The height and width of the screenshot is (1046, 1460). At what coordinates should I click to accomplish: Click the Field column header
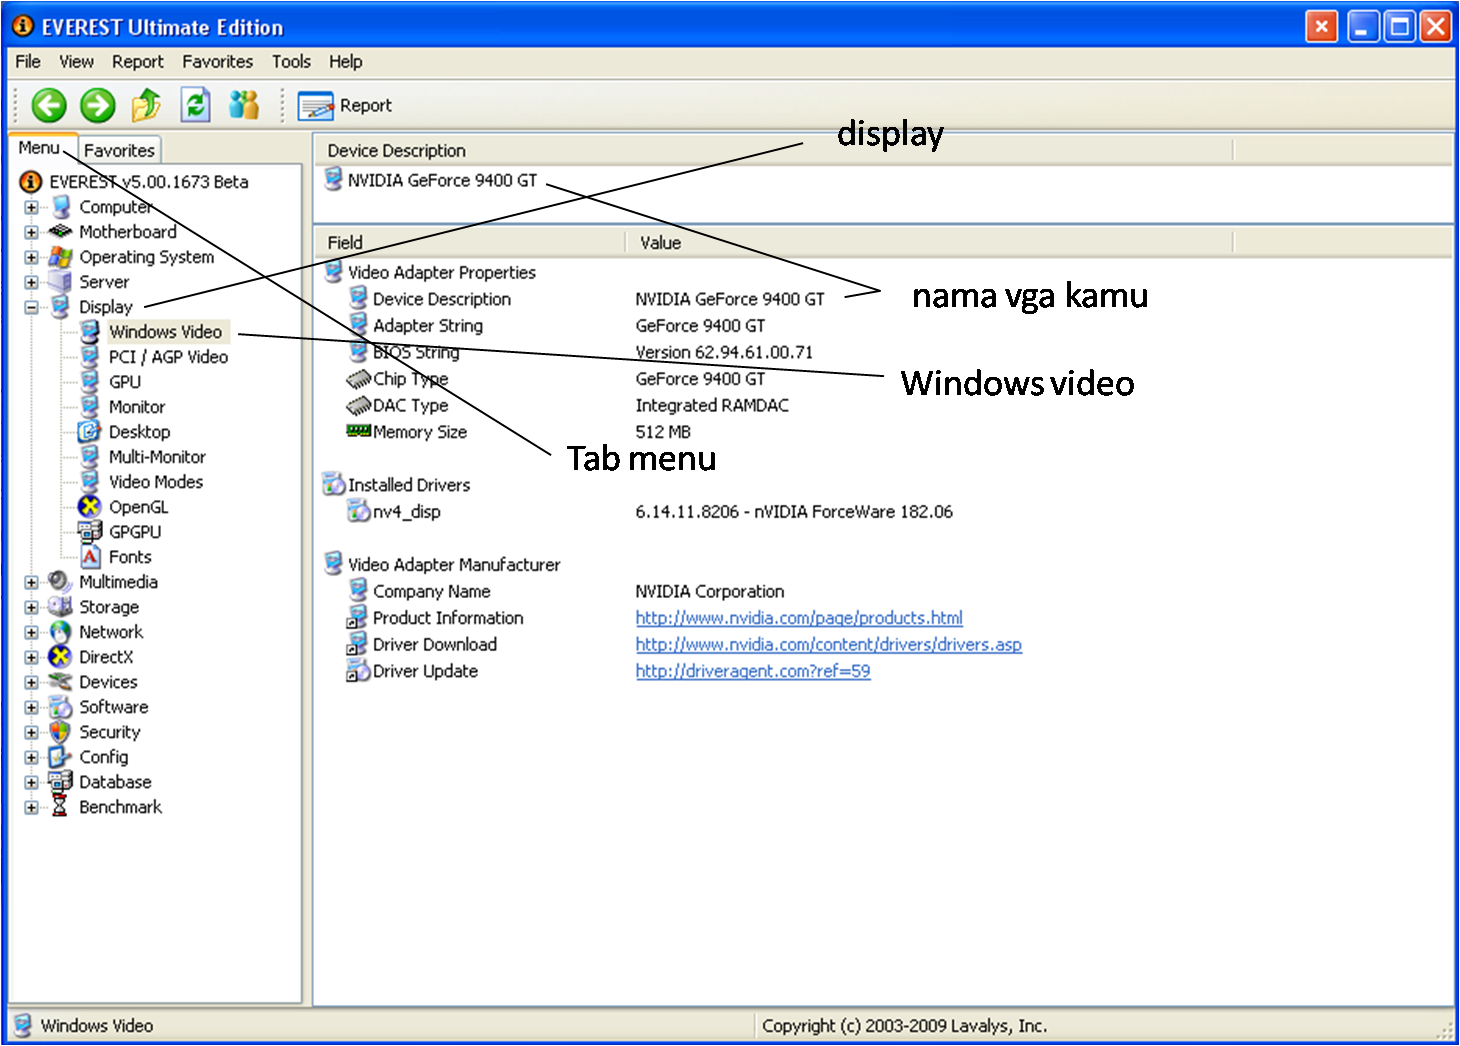point(470,242)
